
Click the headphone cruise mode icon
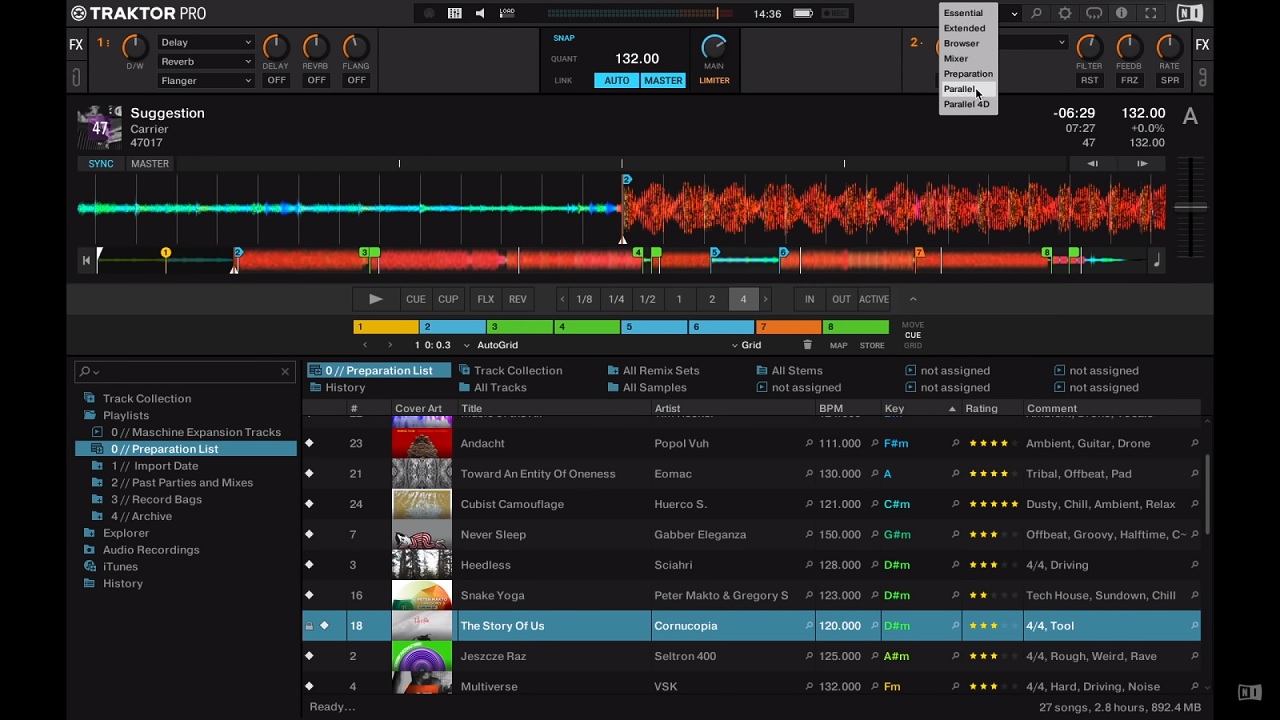click(1094, 14)
